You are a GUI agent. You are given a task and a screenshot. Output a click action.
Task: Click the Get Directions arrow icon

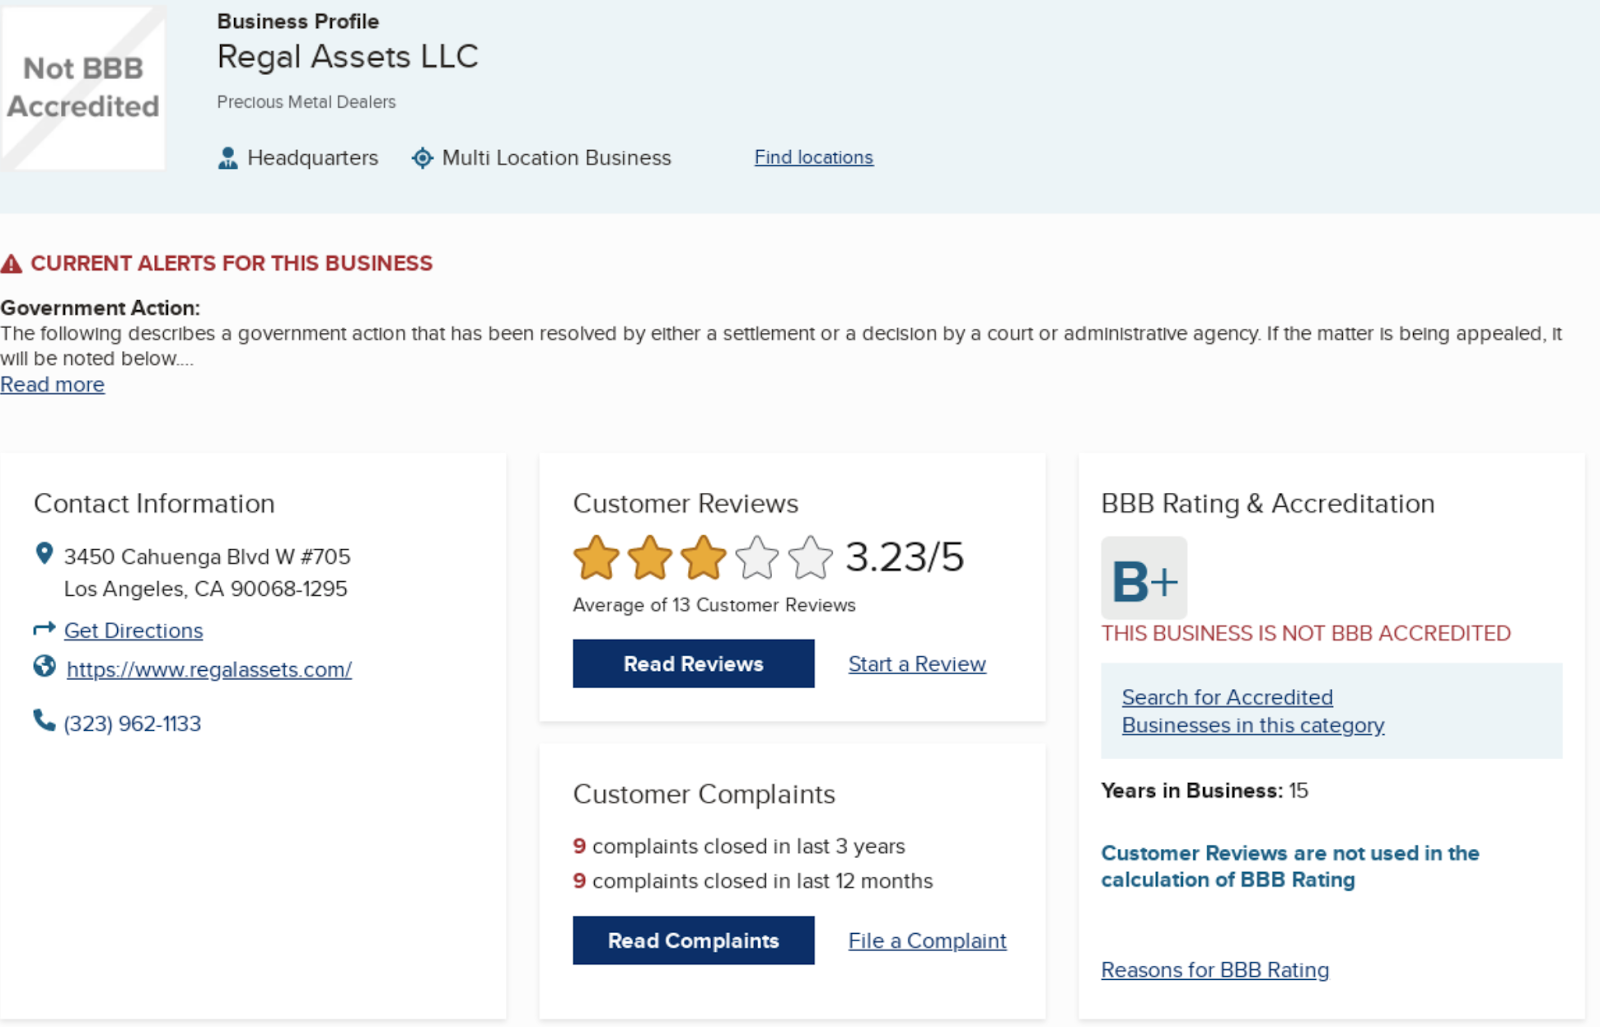pyautogui.click(x=44, y=629)
